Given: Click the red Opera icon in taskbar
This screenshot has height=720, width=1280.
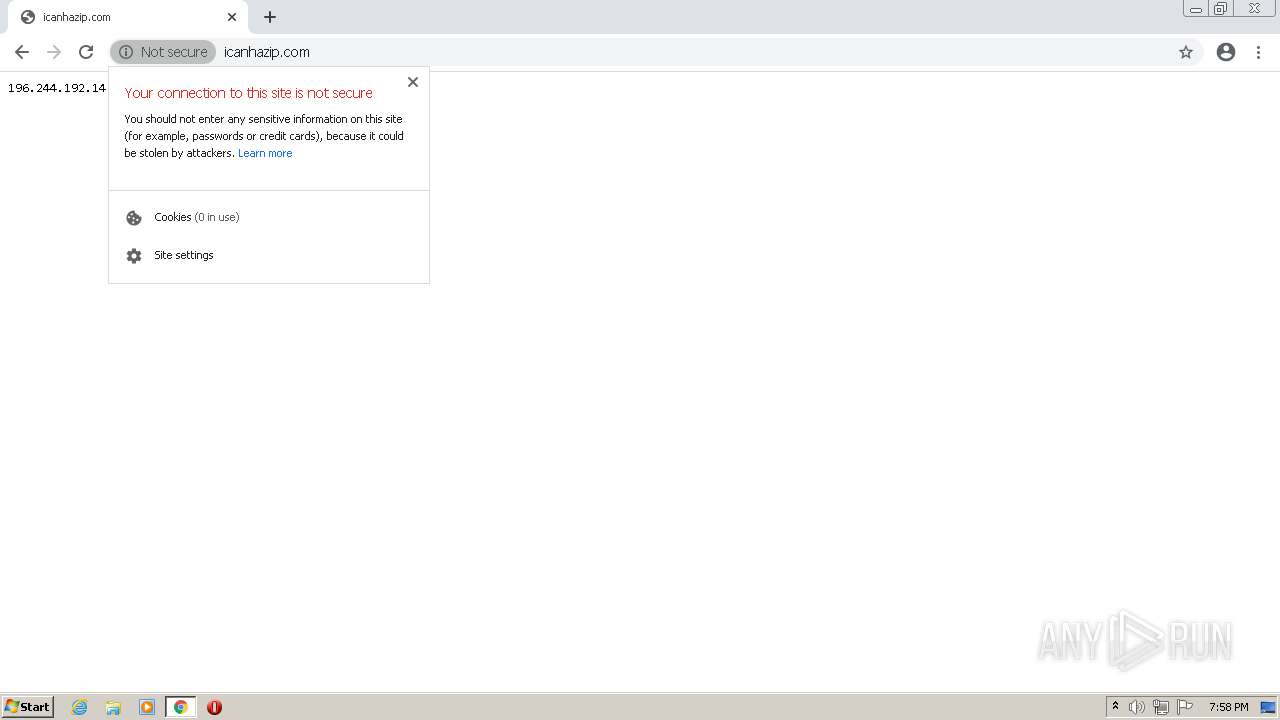Looking at the screenshot, I should pos(214,707).
